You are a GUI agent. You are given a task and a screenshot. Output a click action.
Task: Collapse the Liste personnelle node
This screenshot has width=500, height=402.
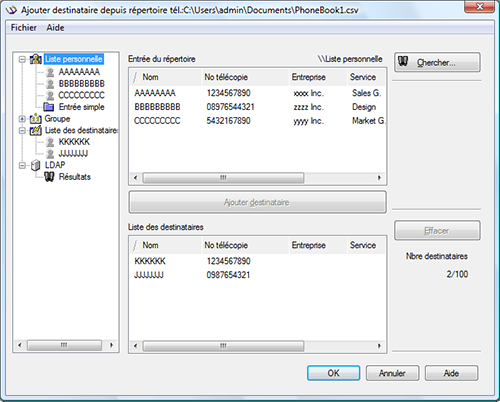pyautogui.click(x=22, y=60)
